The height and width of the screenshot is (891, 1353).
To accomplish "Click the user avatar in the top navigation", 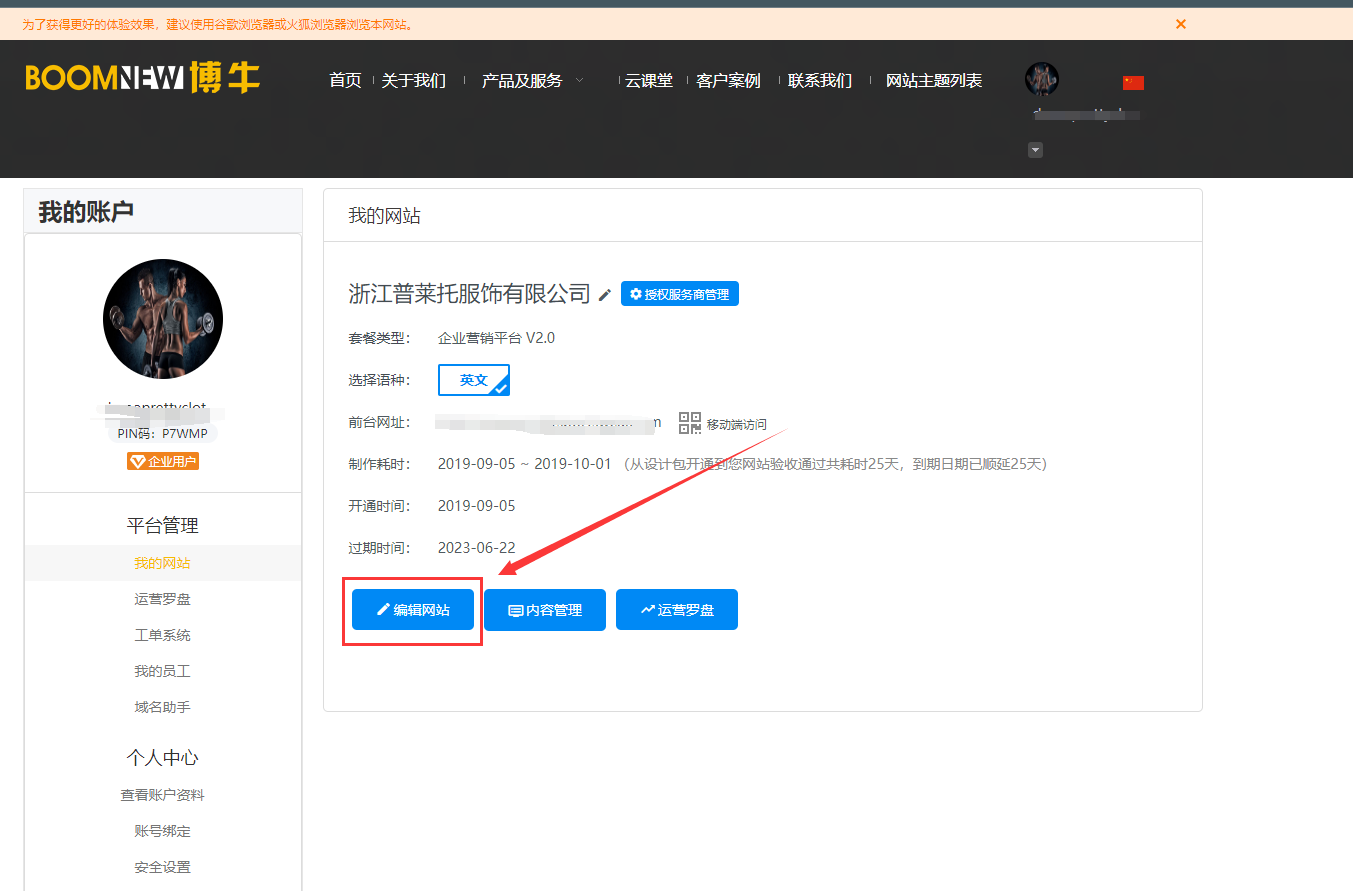I will point(1041,79).
